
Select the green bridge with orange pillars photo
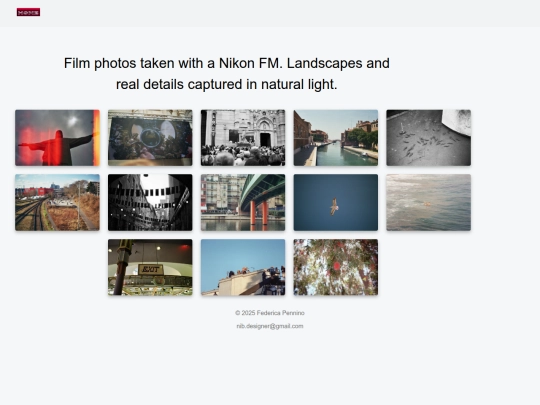click(243, 202)
